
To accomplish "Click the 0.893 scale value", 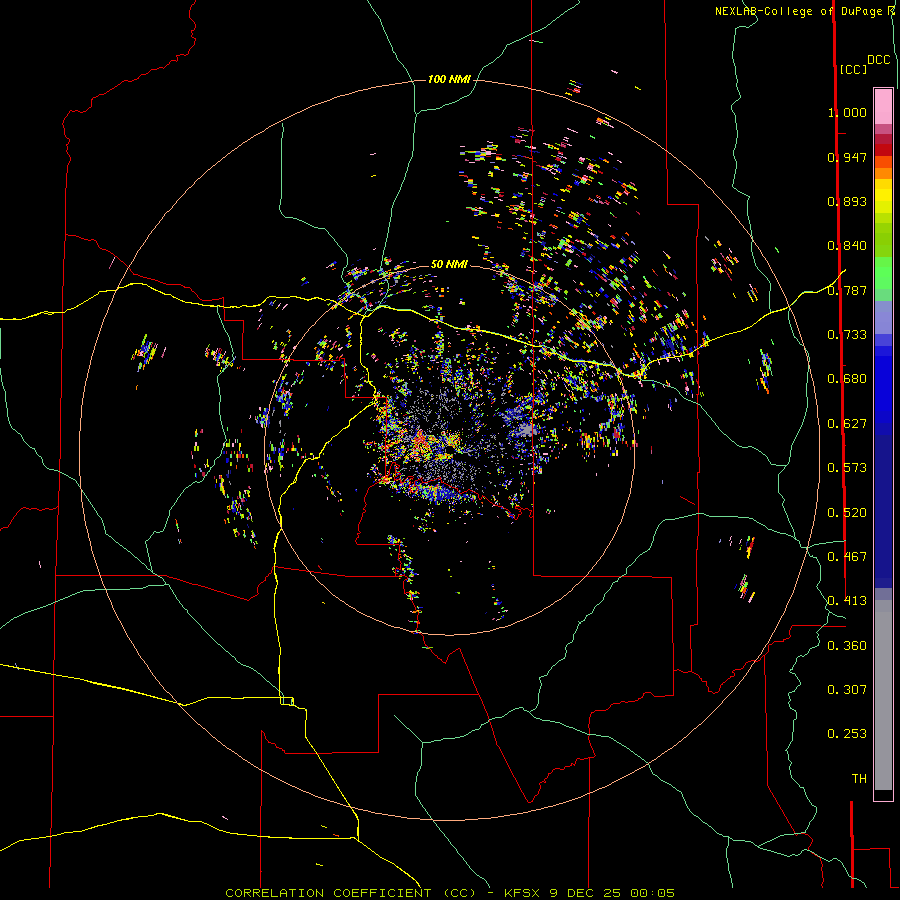I will [x=847, y=201].
